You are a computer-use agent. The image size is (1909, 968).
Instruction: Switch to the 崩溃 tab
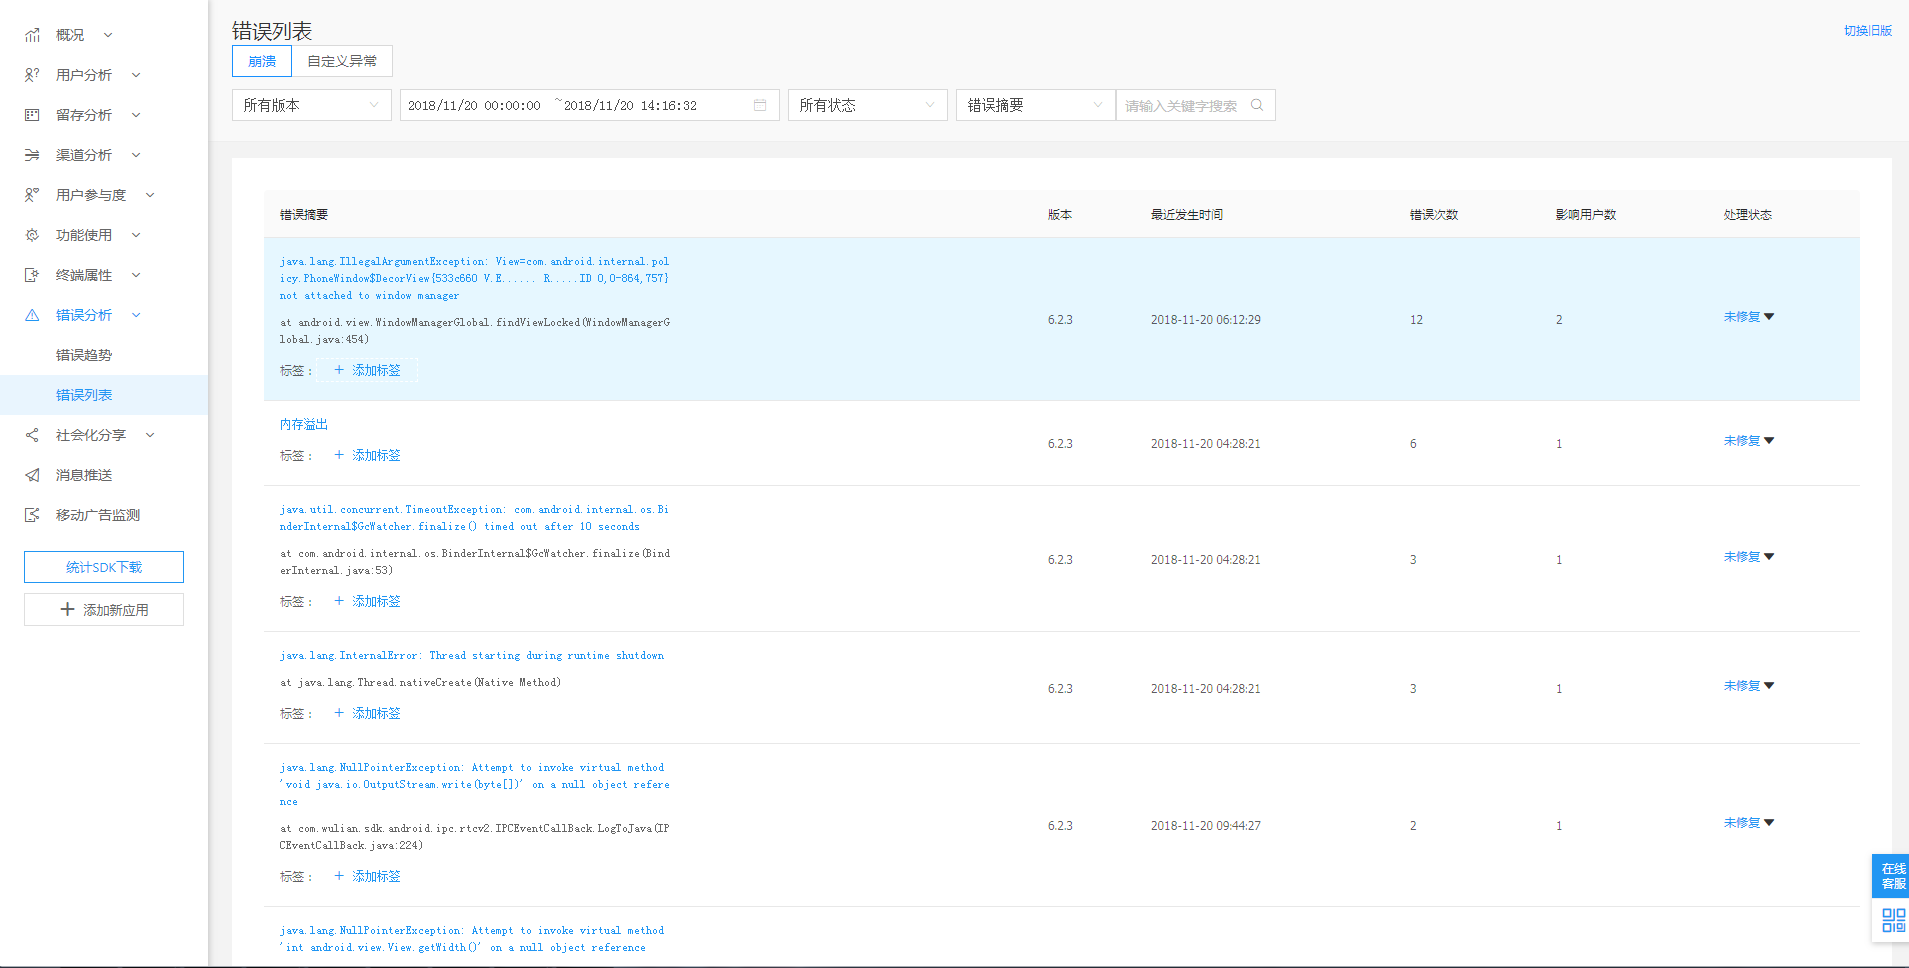coord(262,61)
